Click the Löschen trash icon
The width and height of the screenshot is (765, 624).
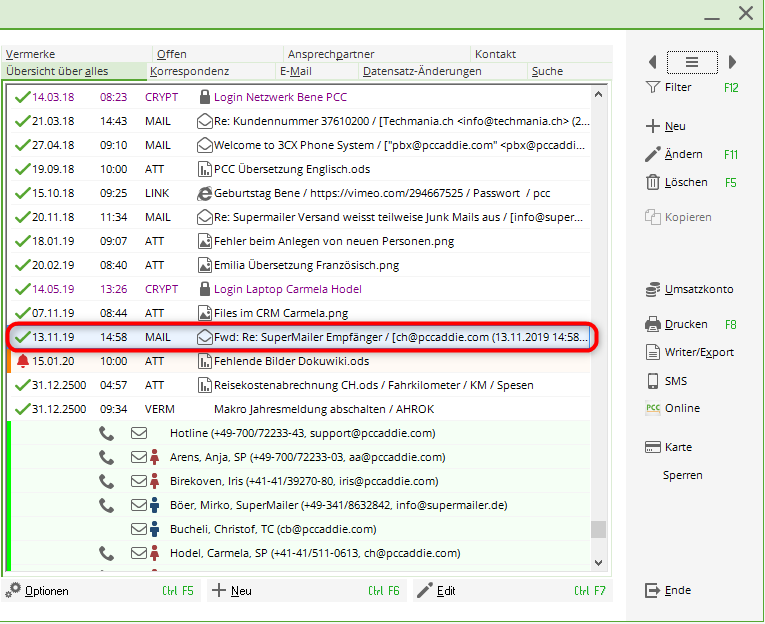point(653,183)
